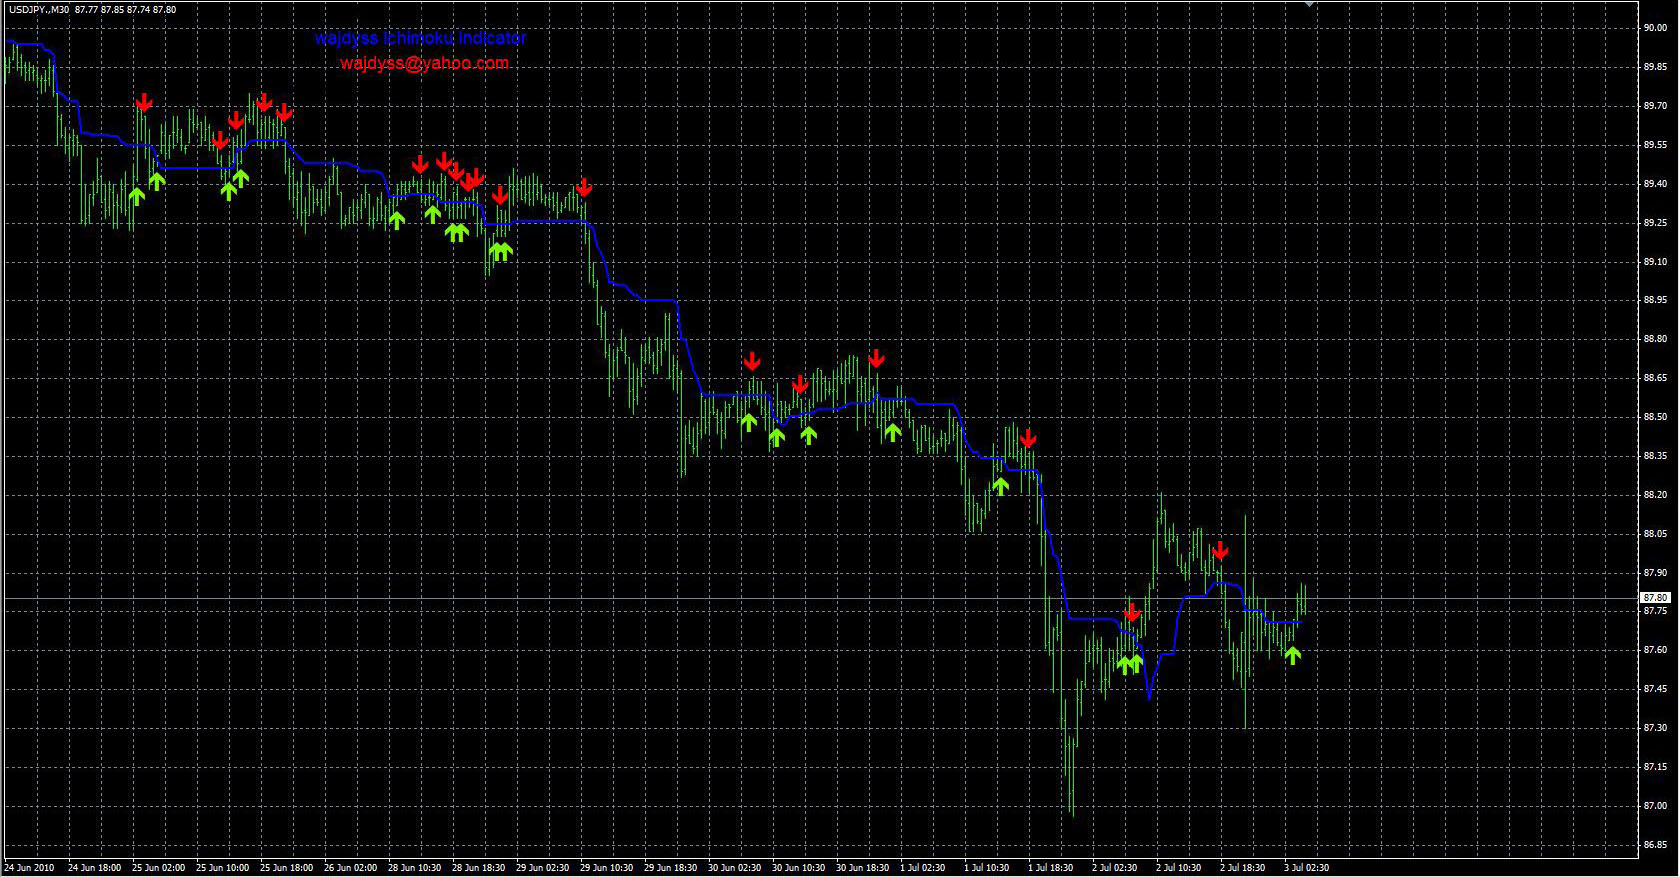1680x877 pixels.
Task: Click the 3 Jul 02:30 time label
Action: pyautogui.click(x=1306, y=868)
